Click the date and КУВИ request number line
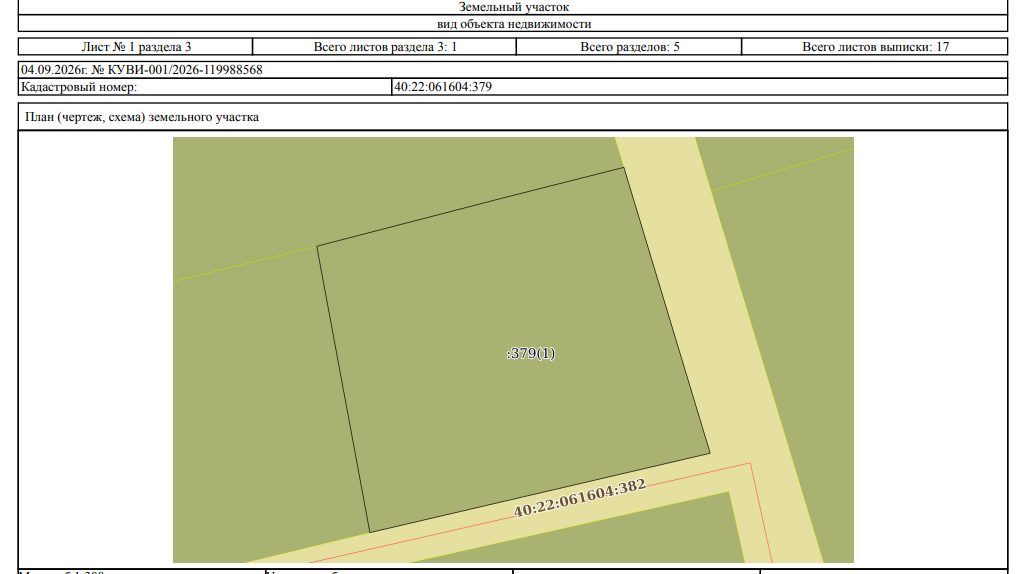The width and height of the screenshot is (1034, 574). 142,70
